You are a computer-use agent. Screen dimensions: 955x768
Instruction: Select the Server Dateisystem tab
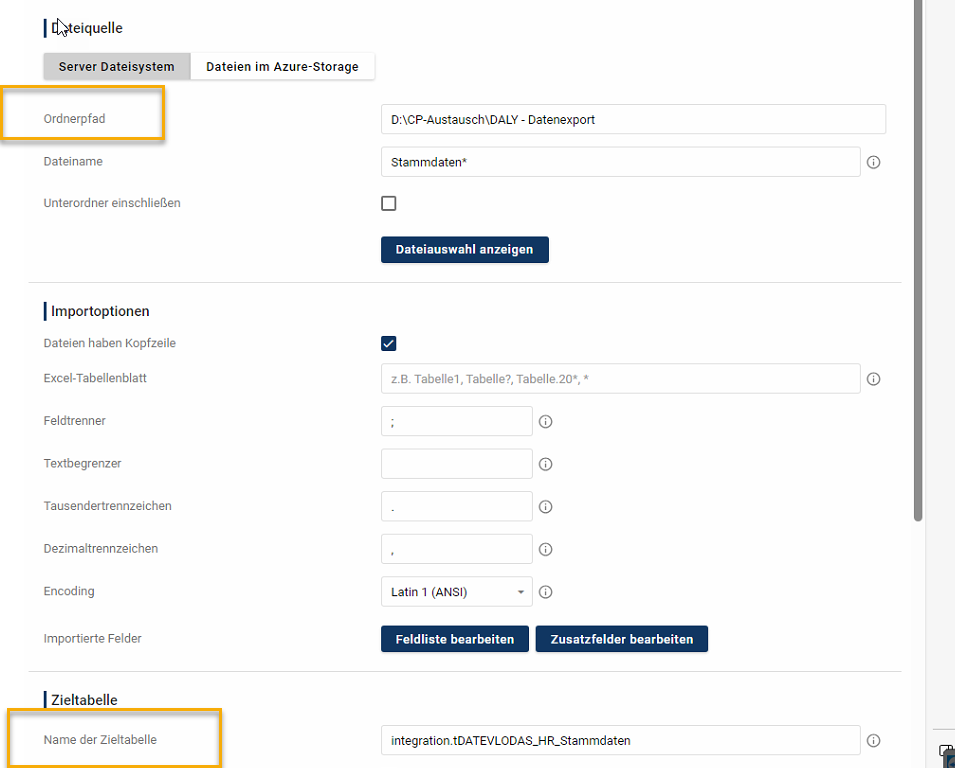(117, 67)
